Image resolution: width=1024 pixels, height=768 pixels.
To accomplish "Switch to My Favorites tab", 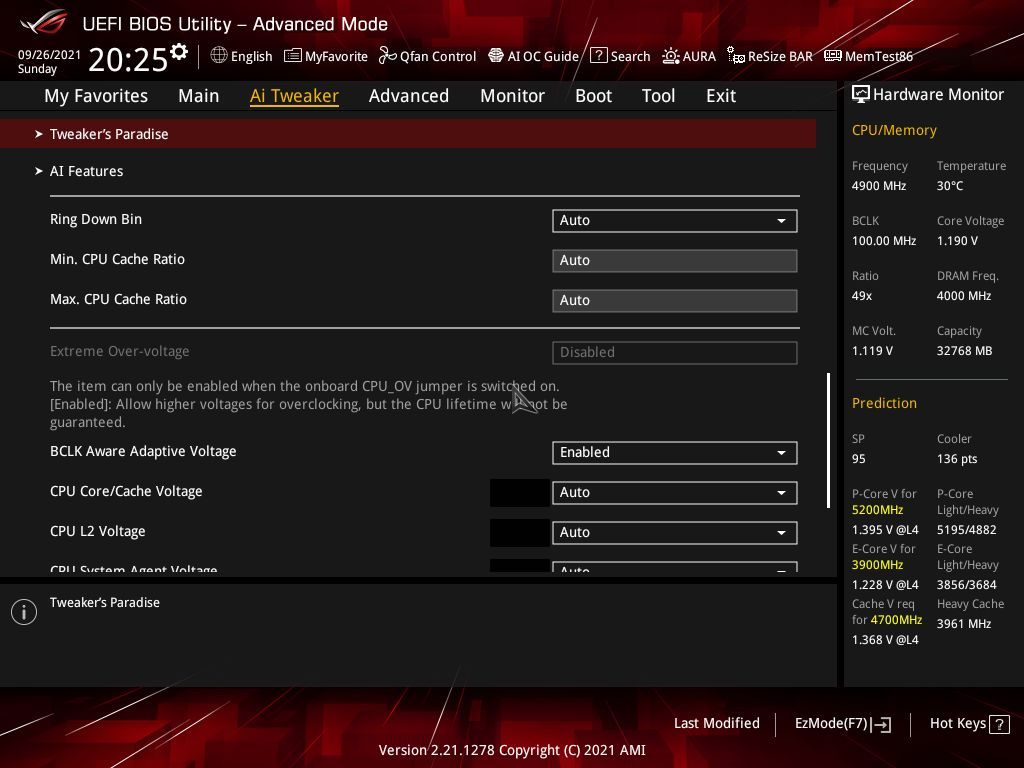I will click(x=96, y=96).
